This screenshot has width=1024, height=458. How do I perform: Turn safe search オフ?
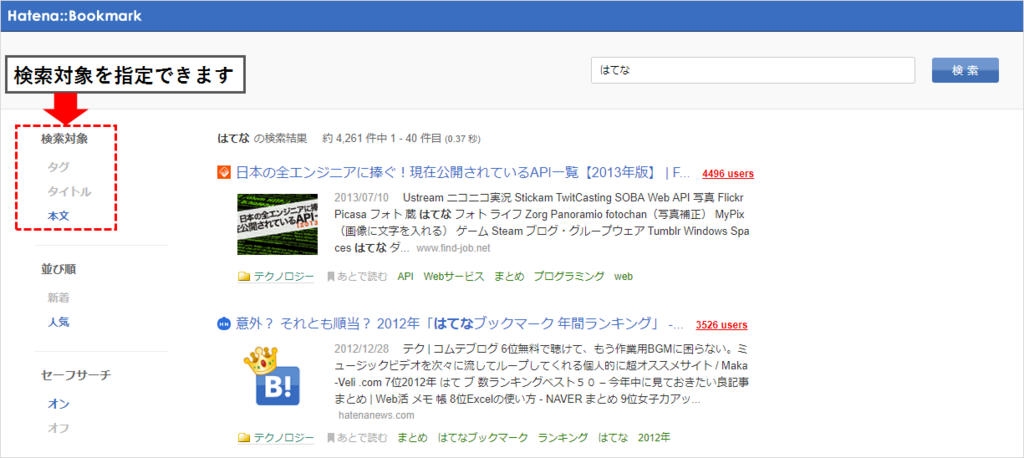click(58, 429)
